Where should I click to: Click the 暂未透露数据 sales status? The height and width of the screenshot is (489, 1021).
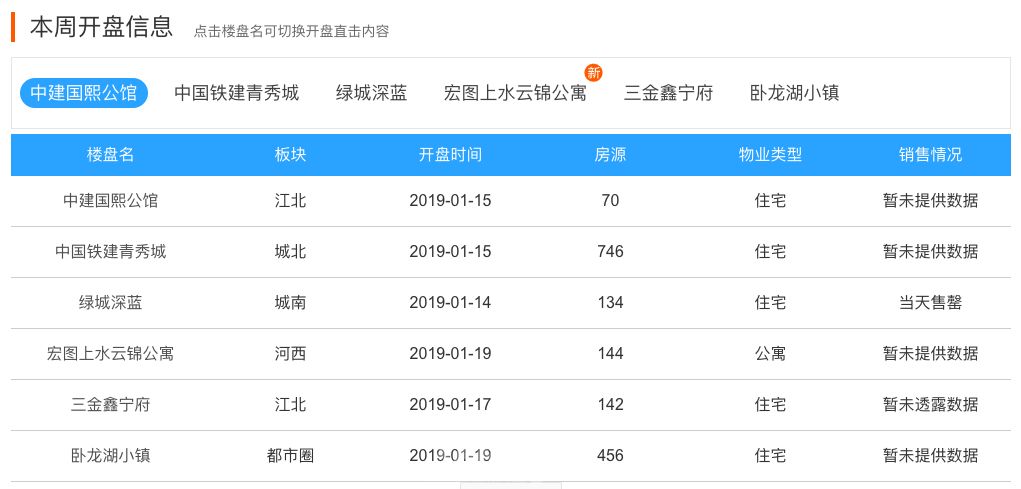(930, 404)
